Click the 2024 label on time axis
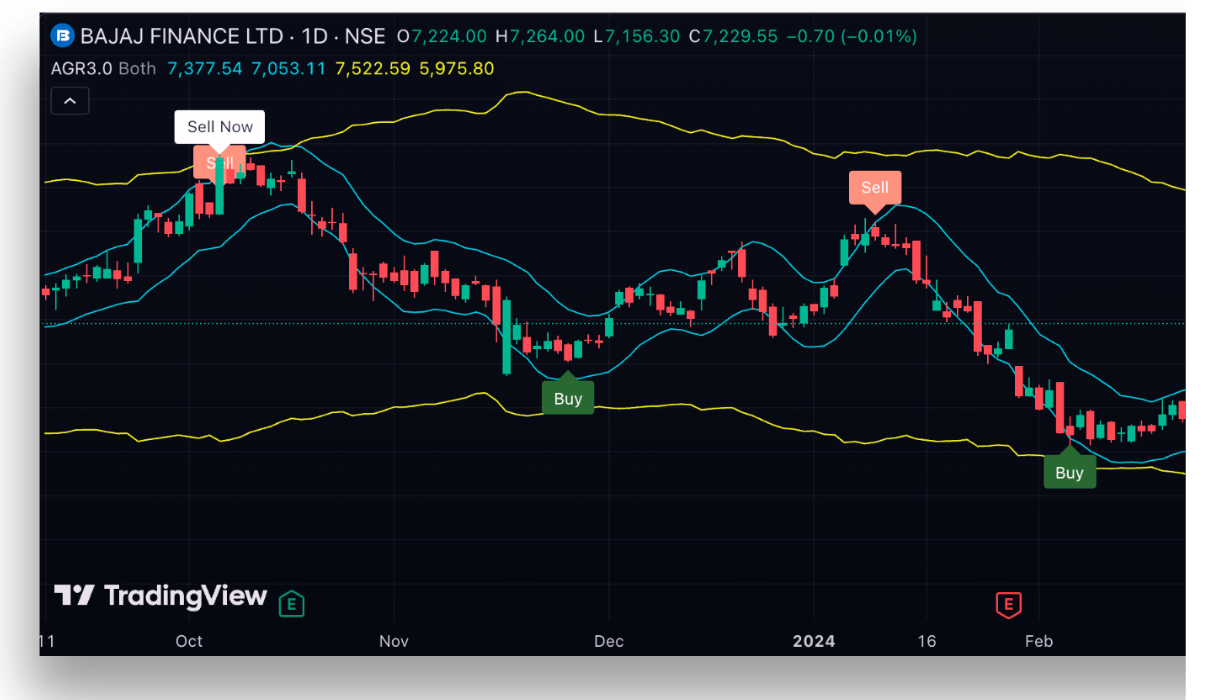The height and width of the screenshot is (700, 1211). pos(813,641)
